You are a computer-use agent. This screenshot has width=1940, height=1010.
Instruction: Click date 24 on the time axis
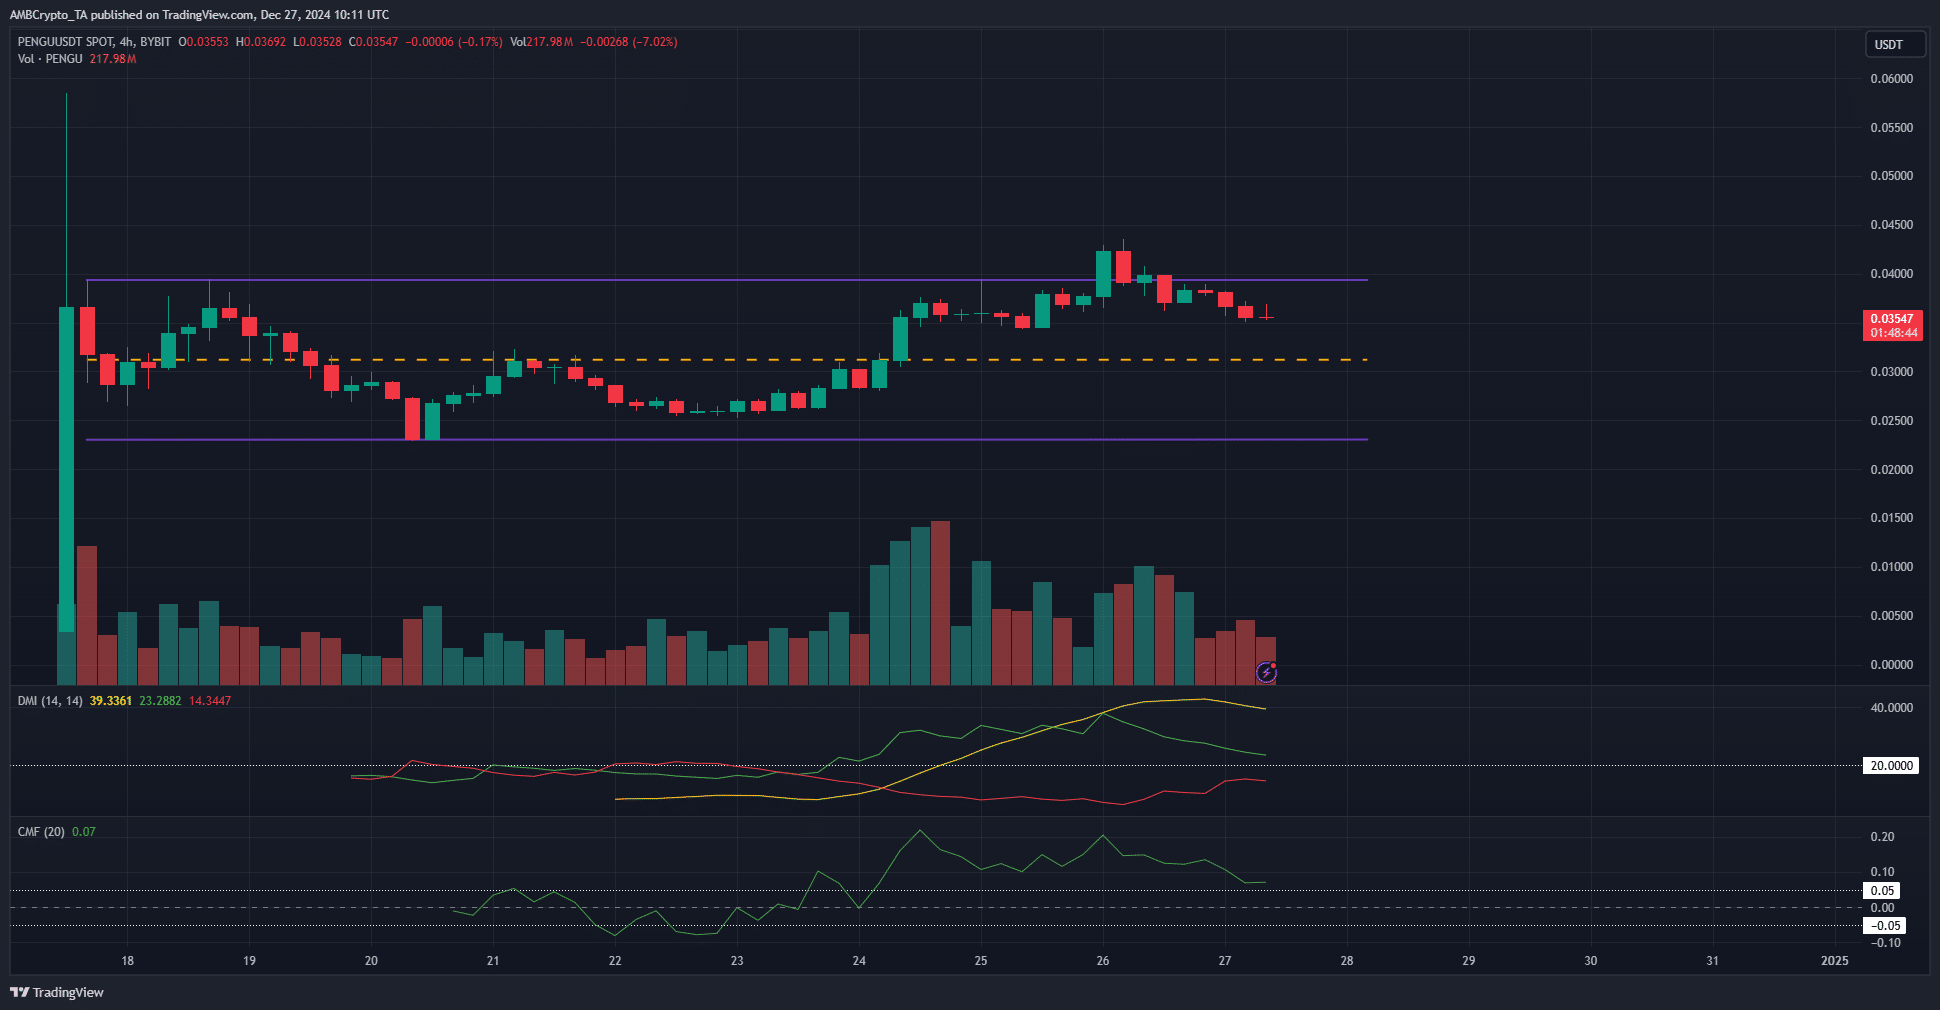click(x=859, y=961)
